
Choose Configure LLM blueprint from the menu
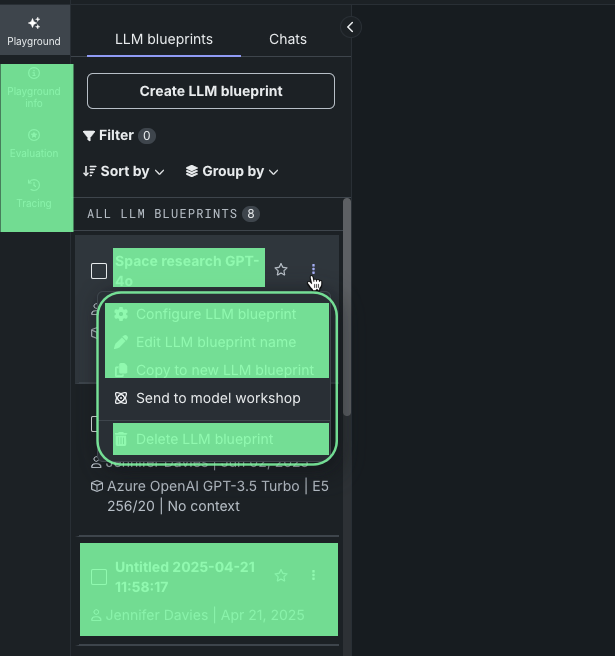(x=214, y=314)
